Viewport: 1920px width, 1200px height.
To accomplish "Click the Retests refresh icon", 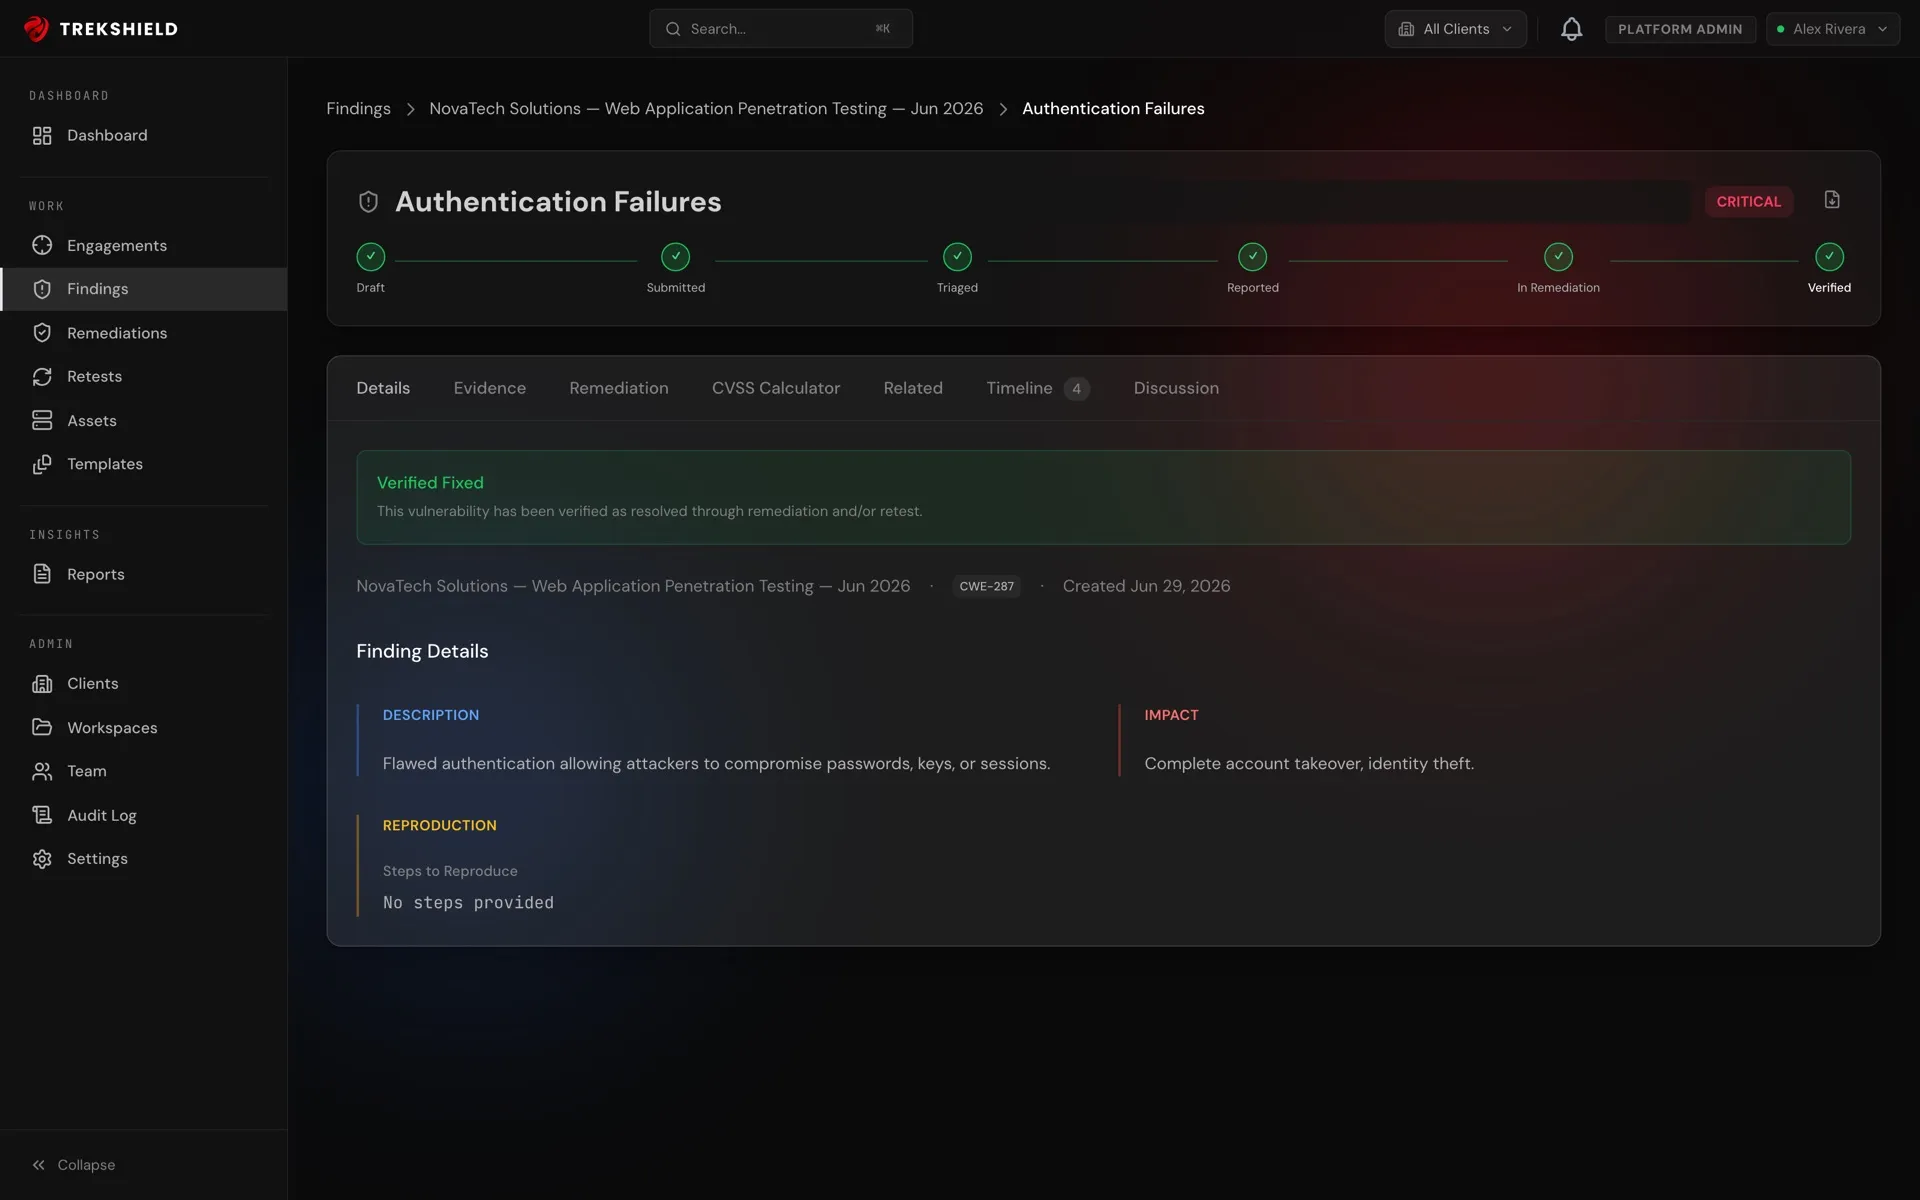I will point(42,376).
